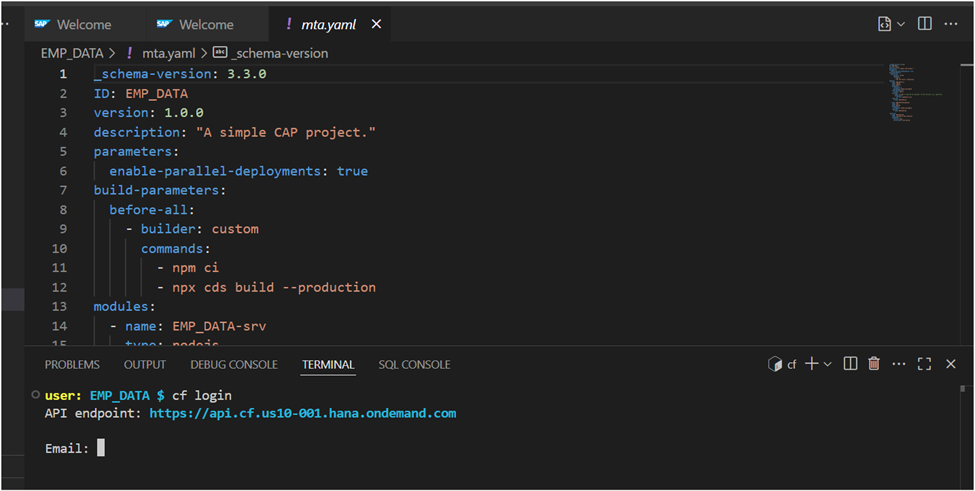The image size is (975, 491).
Task: Click the "- npm ci" line
Action: point(188,268)
